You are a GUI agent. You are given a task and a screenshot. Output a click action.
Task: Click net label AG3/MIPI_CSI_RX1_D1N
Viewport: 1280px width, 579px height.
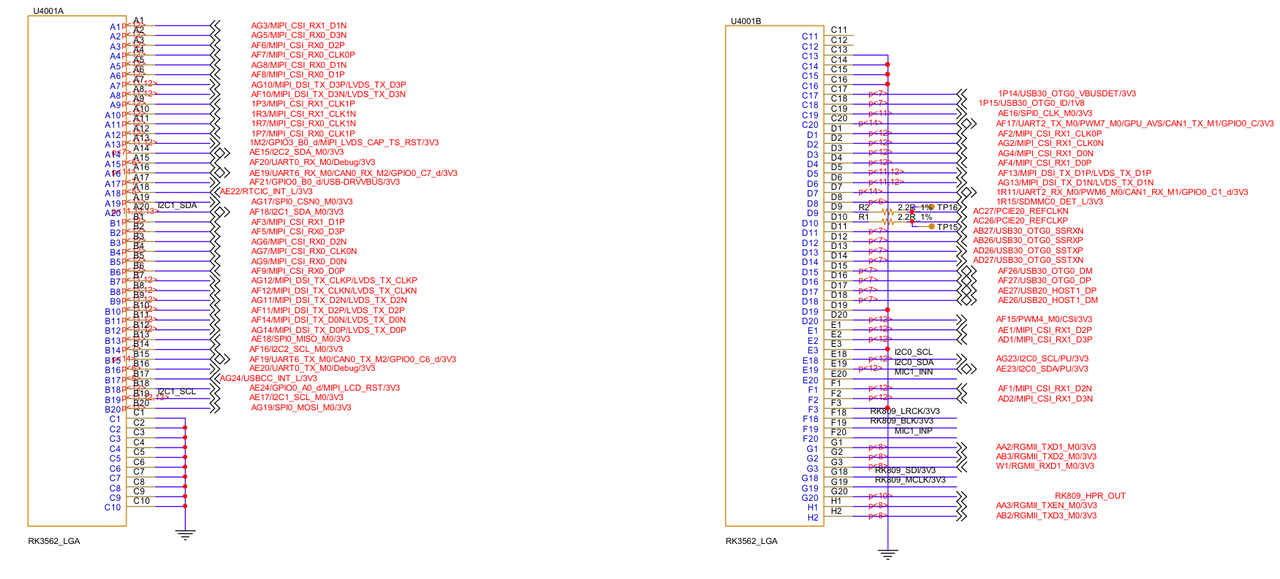299,25
